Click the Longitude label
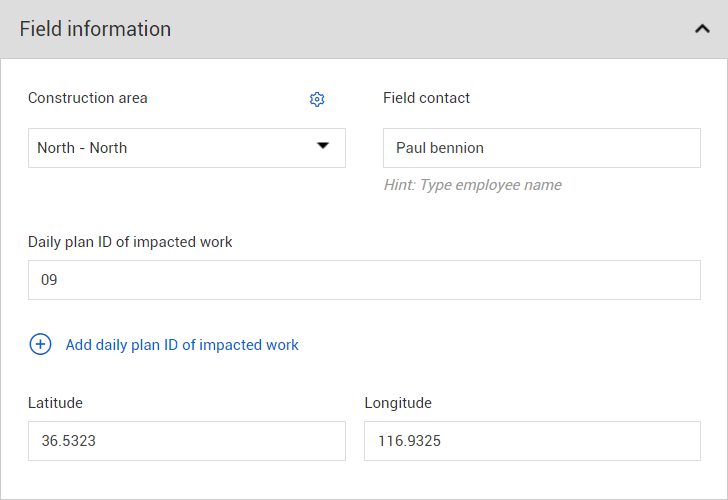This screenshot has width=728, height=500. click(x=398, y=403)
